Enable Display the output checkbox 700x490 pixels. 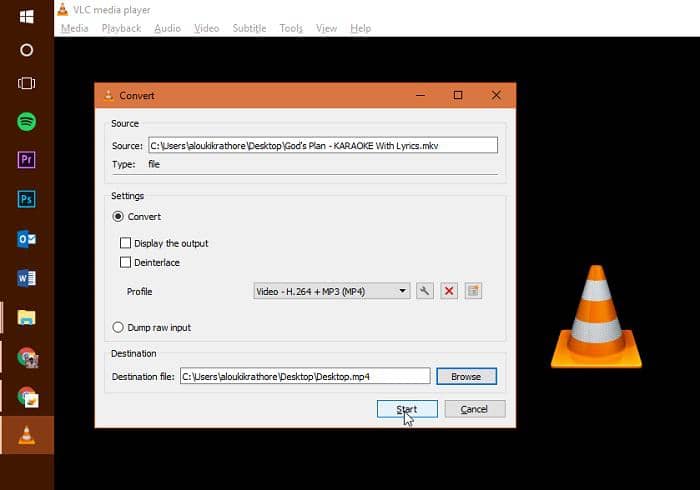[126, 243]
